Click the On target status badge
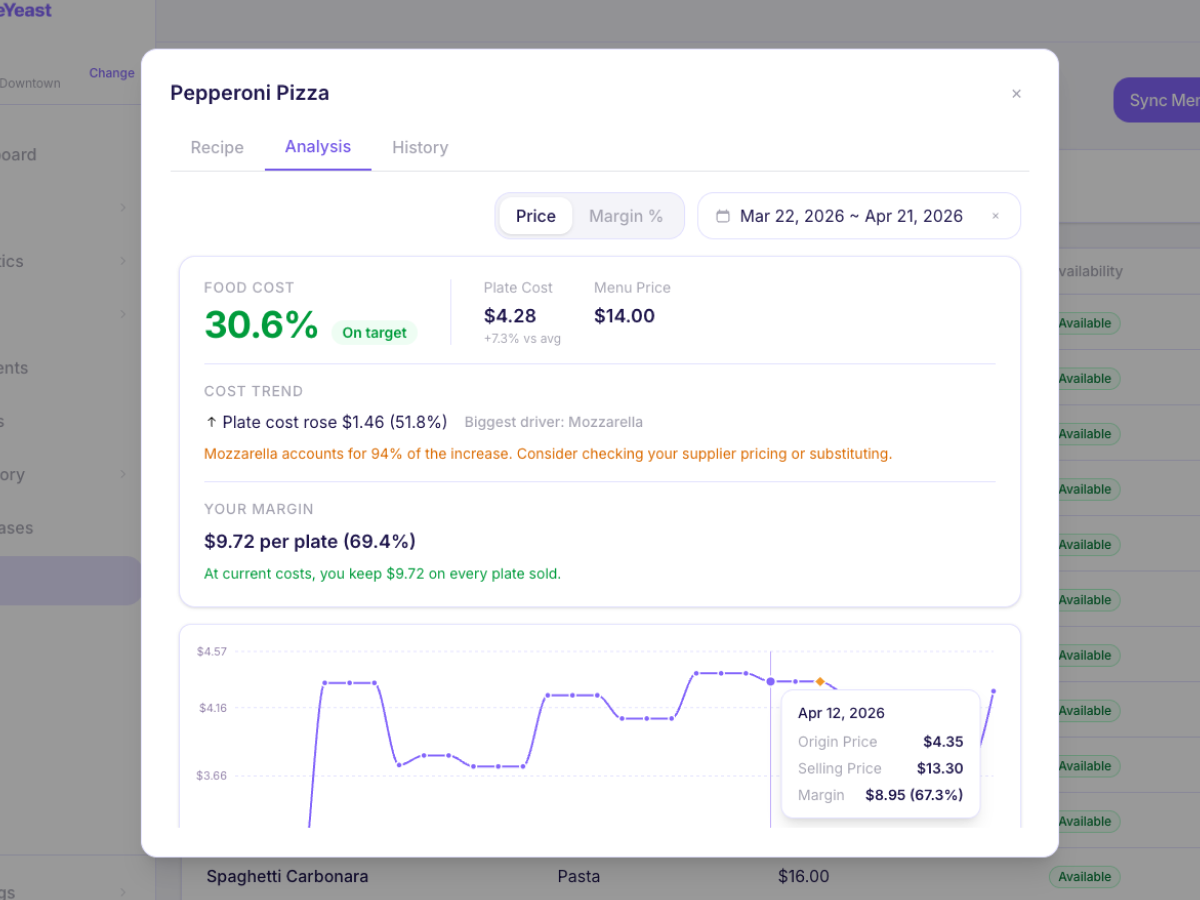Screen dimensions: 1200x900 (x=374, y=333)
